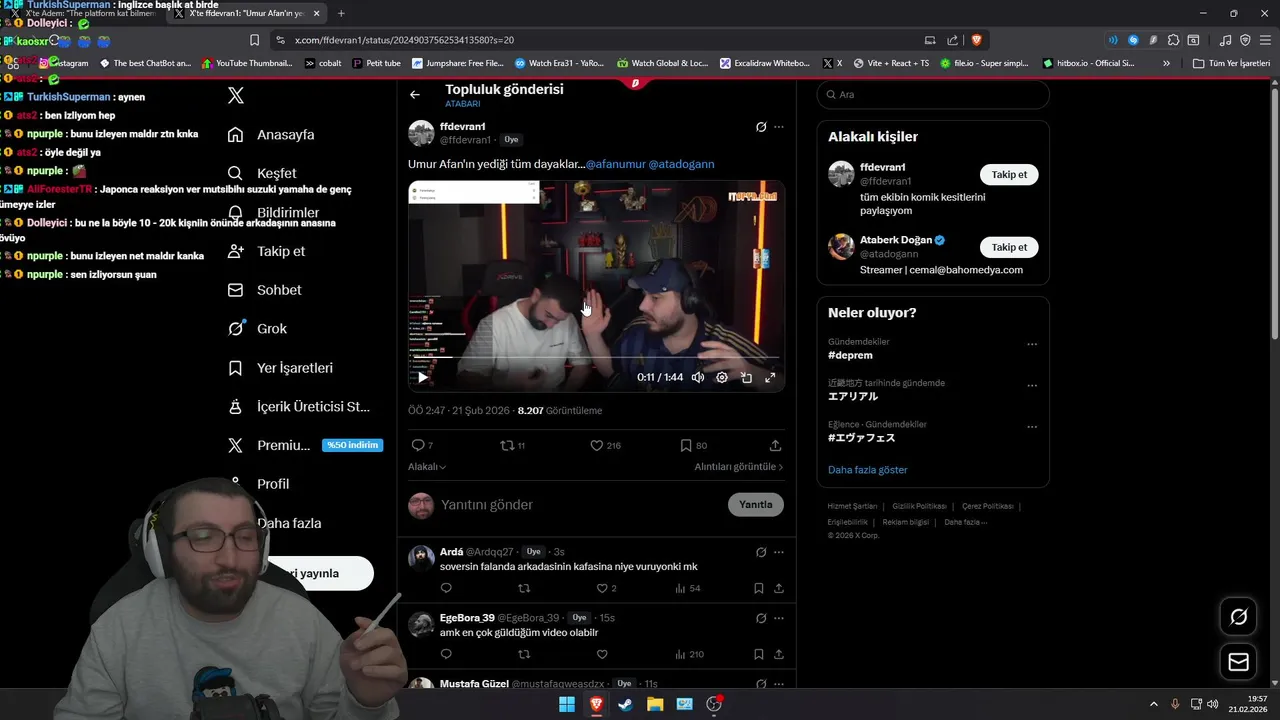Like the post with 216 likes
1280x720 pixels.
[x=605, y=445]
